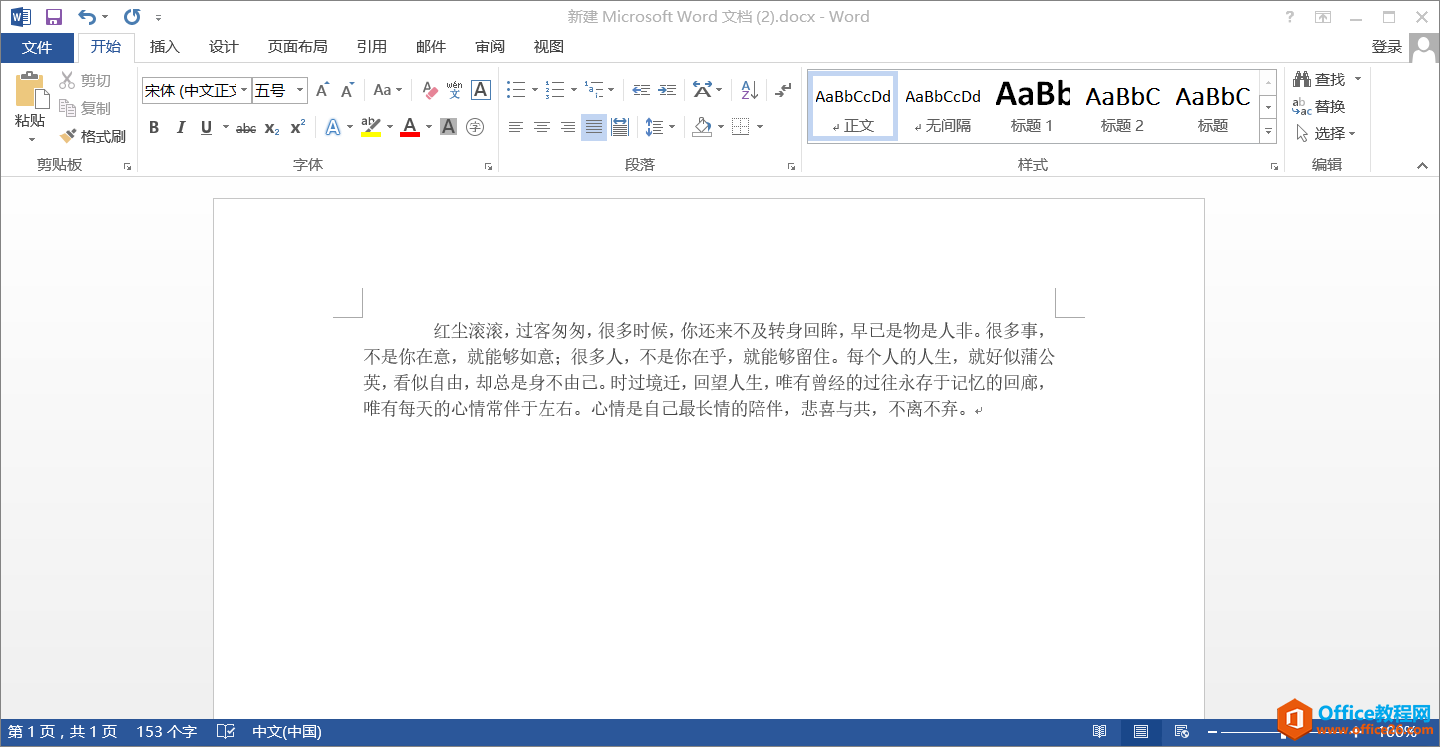Undo the last action
This screenshot has height=747, width=1440.
click(x=87, y=17)
